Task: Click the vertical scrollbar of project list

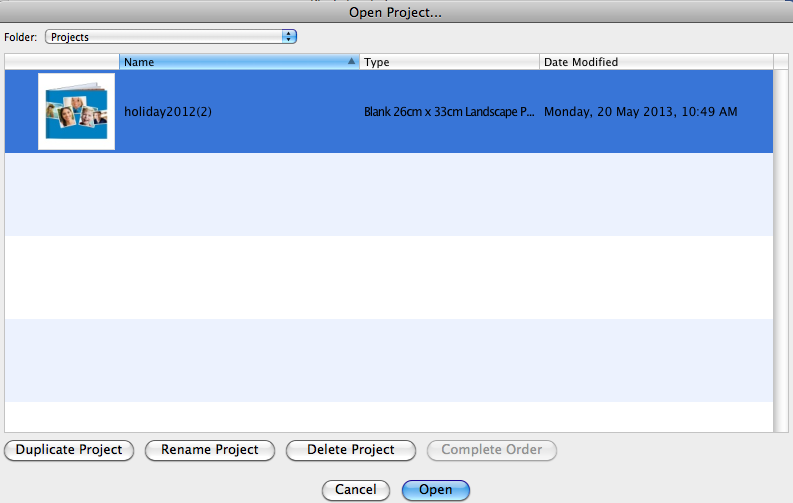Action: click(781, 251)
